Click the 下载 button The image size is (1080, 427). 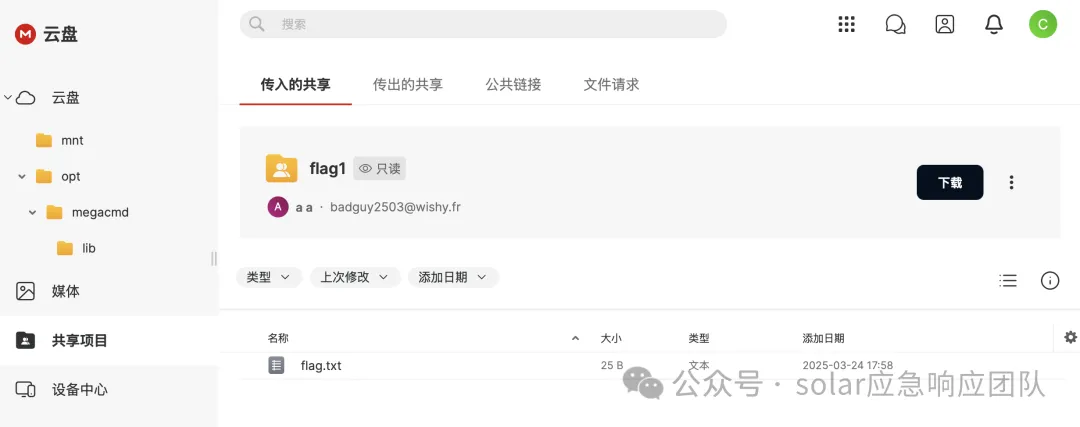click(x=950, y=183)
